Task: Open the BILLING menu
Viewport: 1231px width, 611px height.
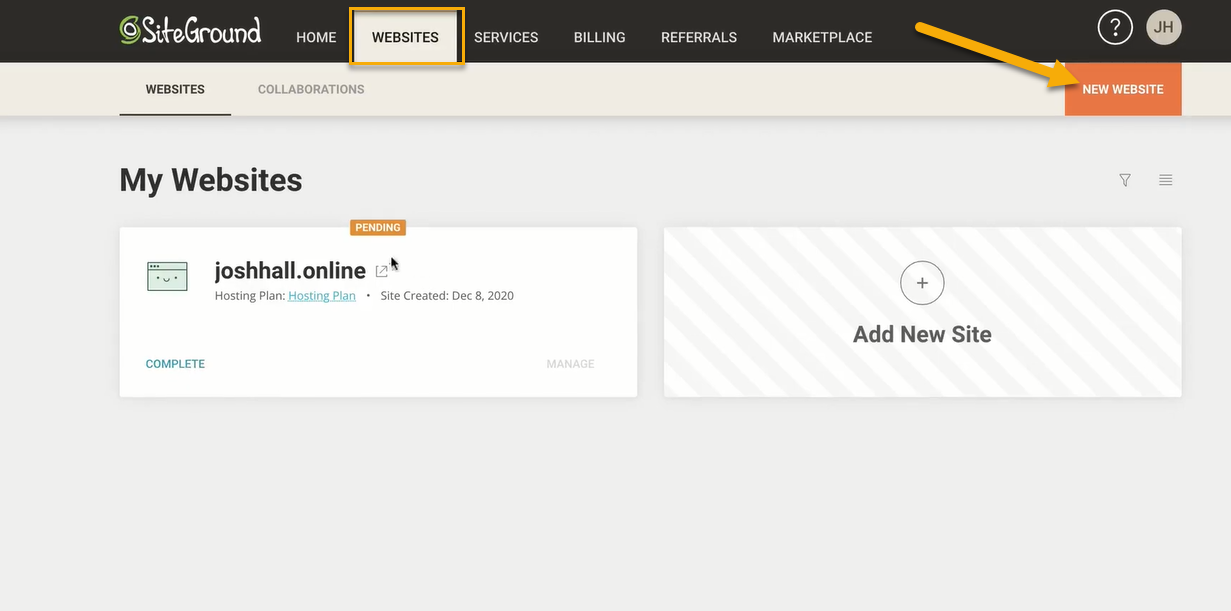Action: [600, 37]
